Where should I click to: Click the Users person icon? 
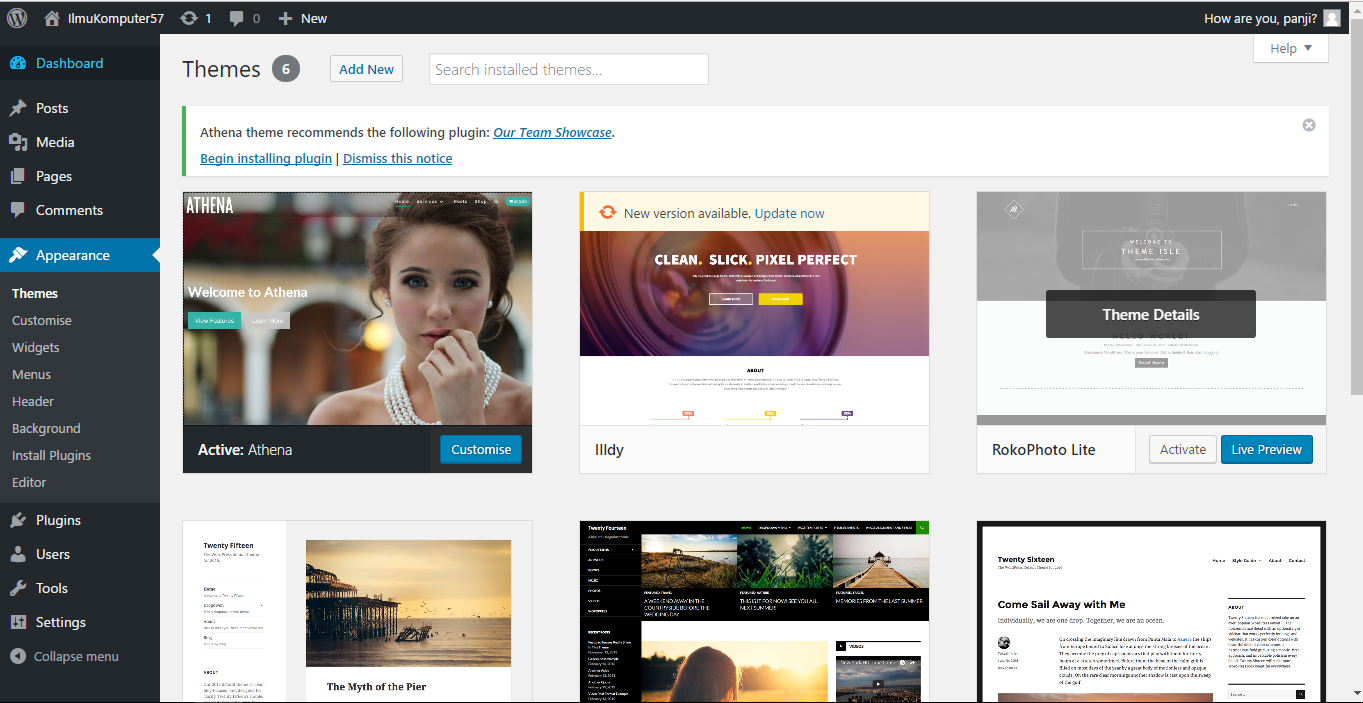coord(18,554)
